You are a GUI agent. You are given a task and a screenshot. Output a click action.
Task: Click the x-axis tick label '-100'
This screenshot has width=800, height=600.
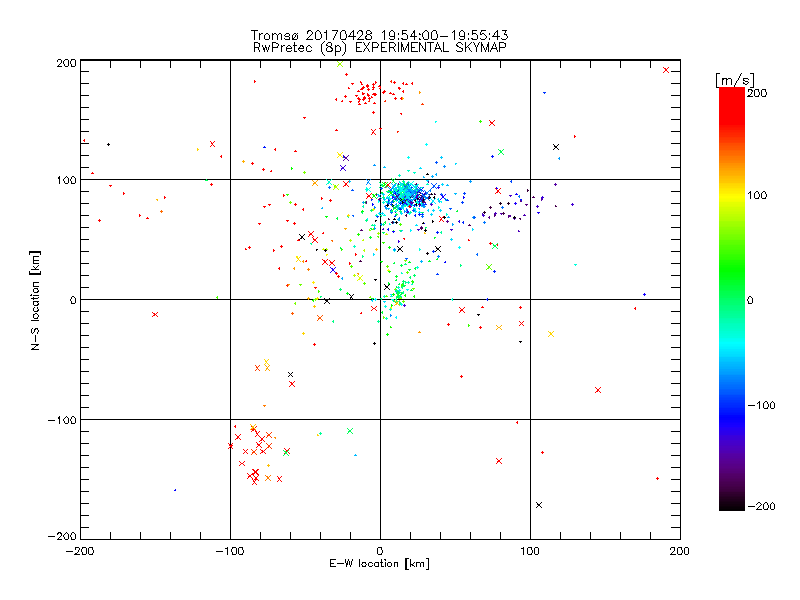tap(230, 551)
